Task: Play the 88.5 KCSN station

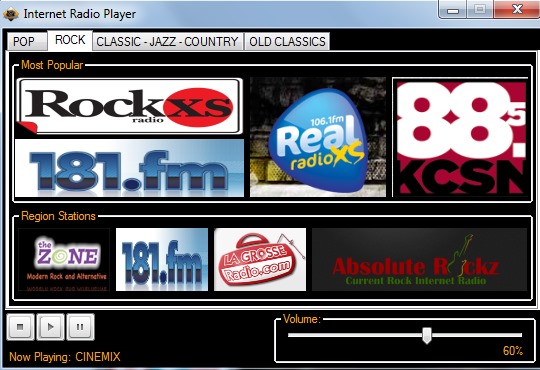Action: (460, 137)
